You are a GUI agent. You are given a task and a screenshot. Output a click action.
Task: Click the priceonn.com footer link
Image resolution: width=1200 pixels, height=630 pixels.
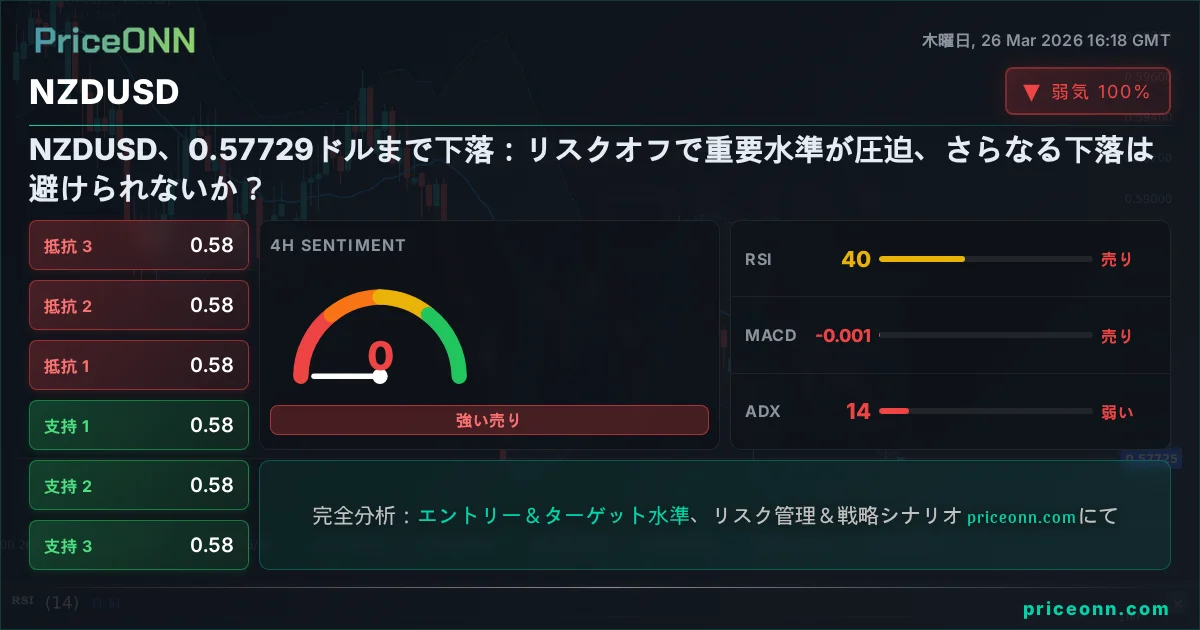click(1095, 609)
